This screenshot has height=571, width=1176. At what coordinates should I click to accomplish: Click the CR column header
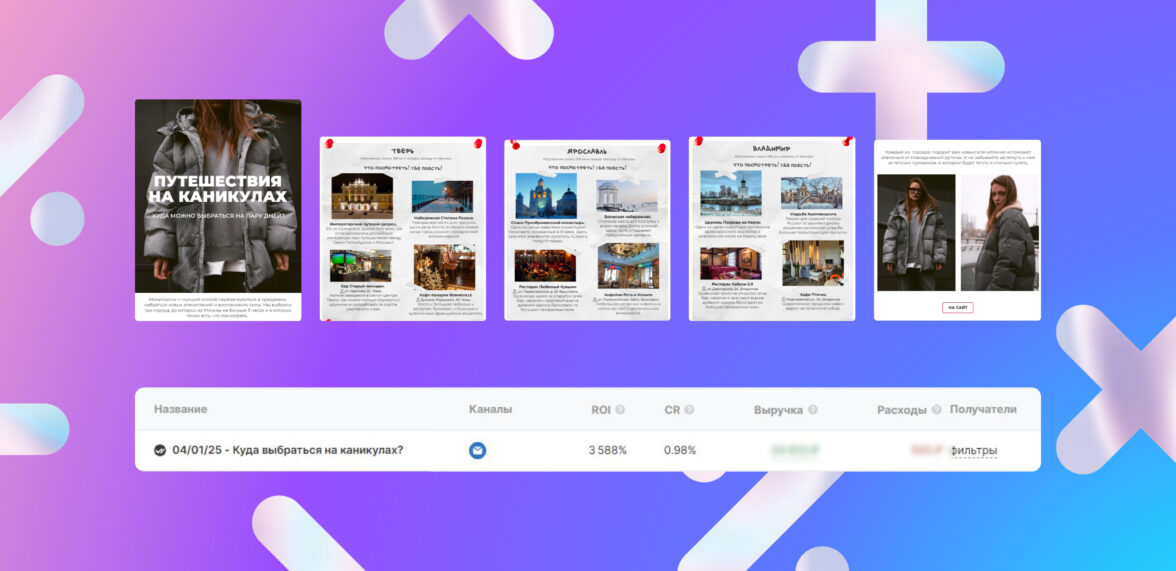click(x=672, y=410)
